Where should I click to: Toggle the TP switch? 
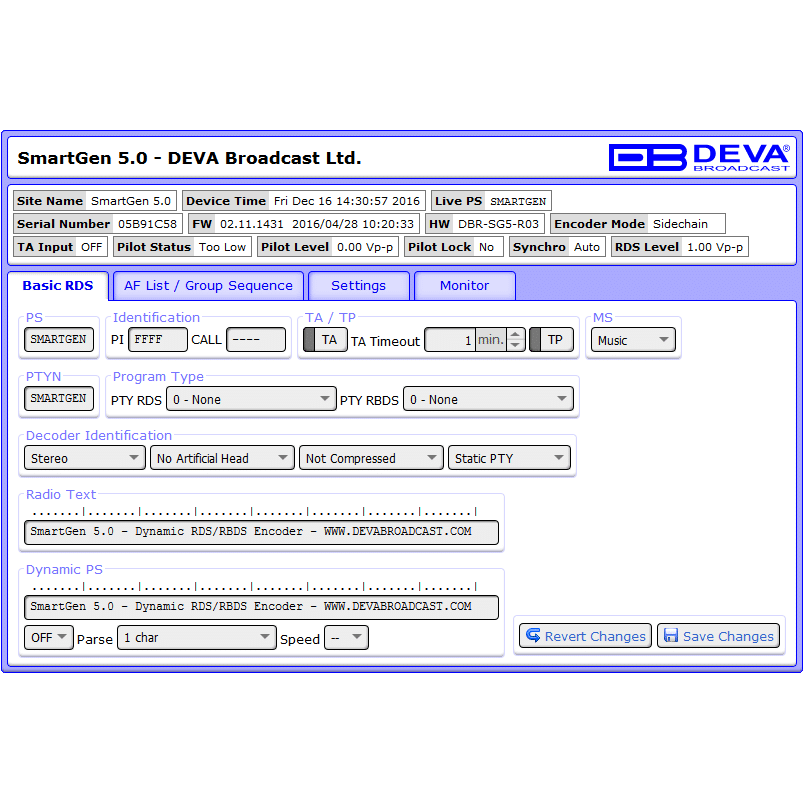click(x=551, y=340)
